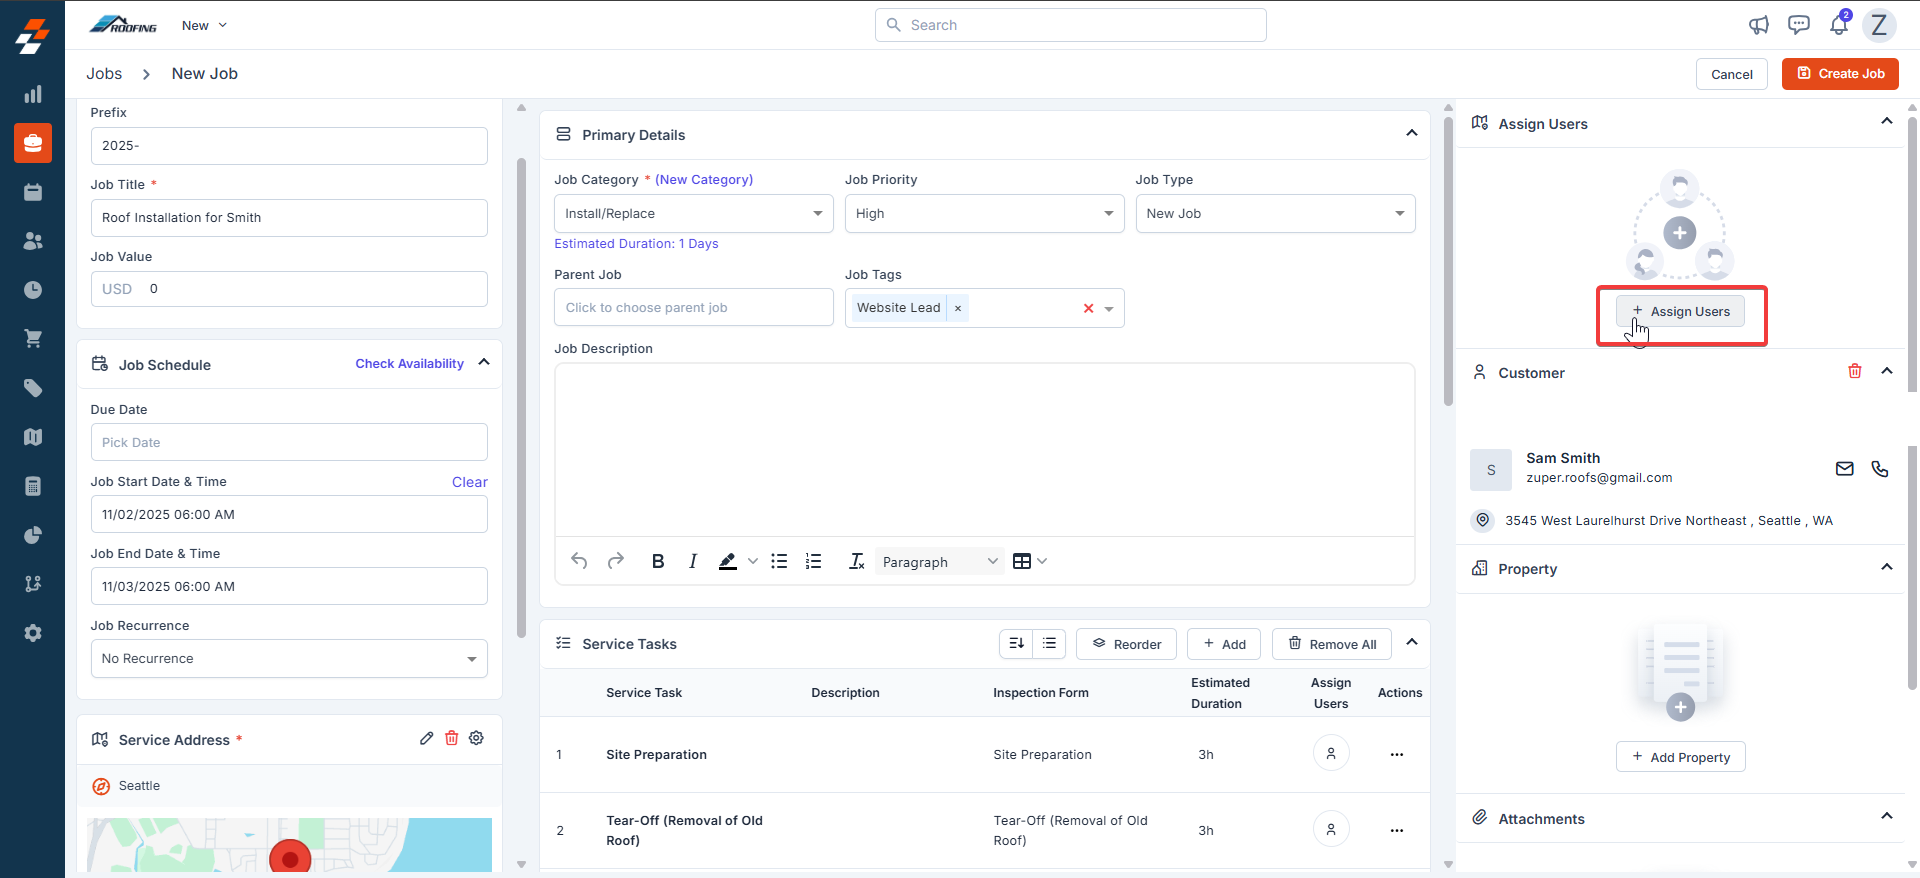
Task: Open the Job Priority dropdown
Action: point(985,214)
